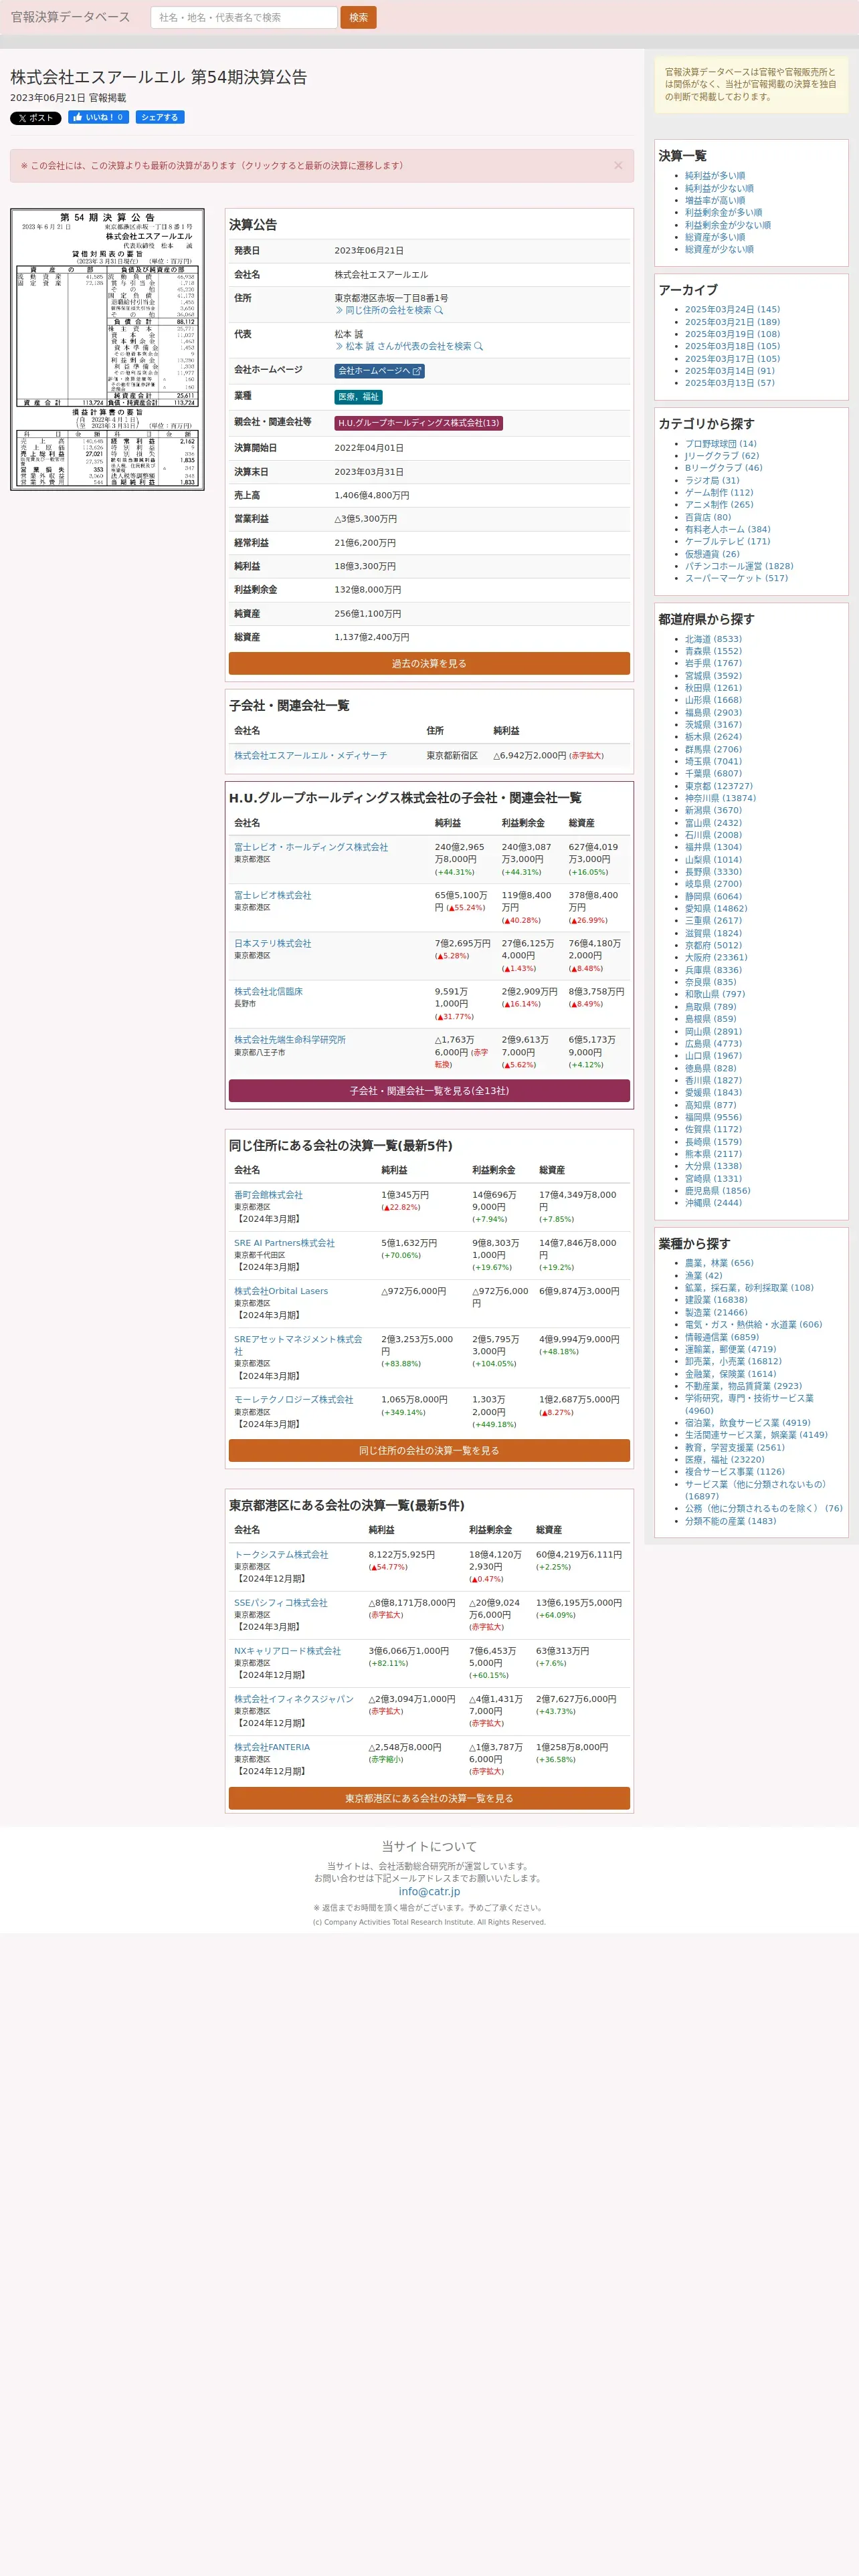The height and width of the screenshot is (2576, 859).
Task: Open archive 2025年03月24日 (145)
Action: (x=732, y=310)
